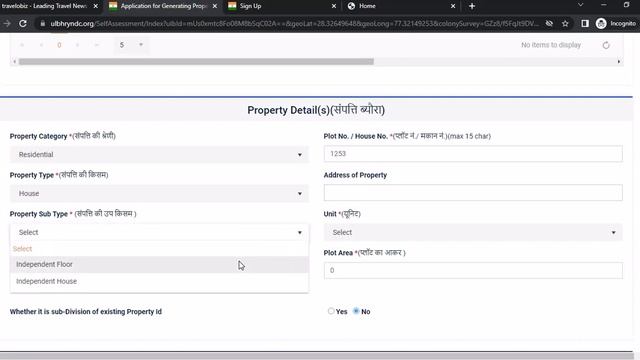This screenshot has width=640, height=360.
Task: Click the Plot No. / House No. field
Action: click(x=473, y=154)
